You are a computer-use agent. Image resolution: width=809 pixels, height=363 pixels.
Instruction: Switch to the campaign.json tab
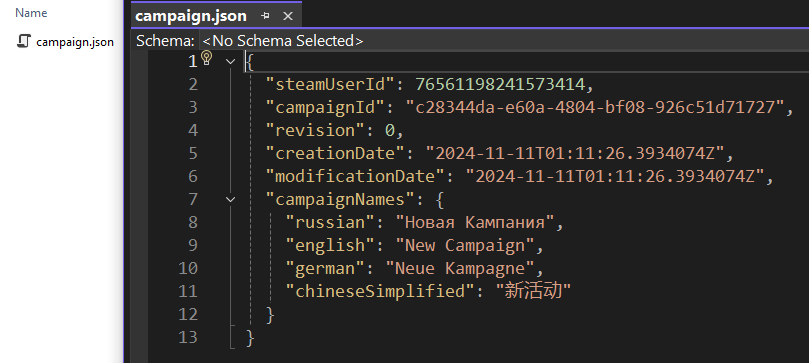(191, 16)
